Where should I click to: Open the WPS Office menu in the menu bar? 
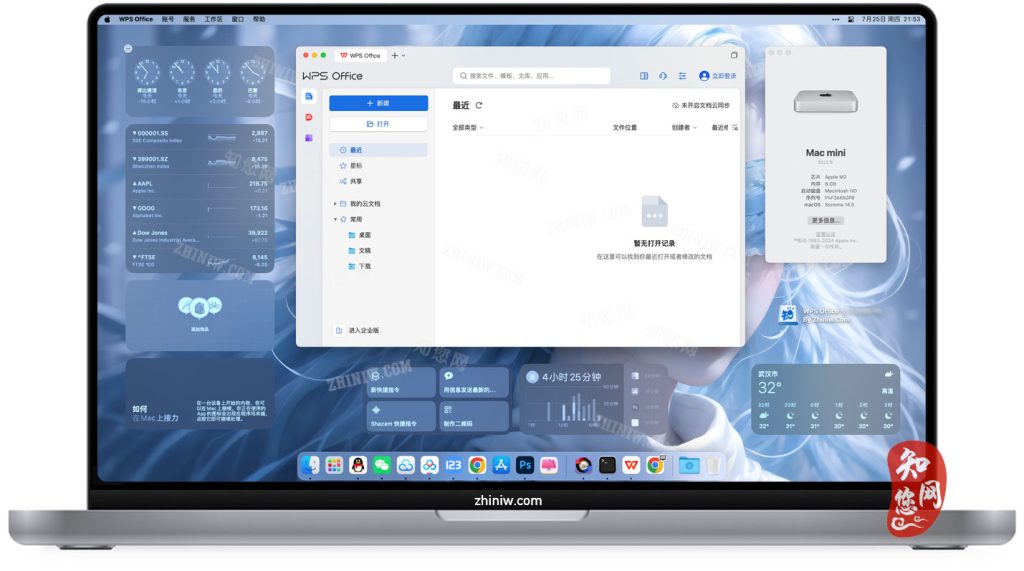136,20
